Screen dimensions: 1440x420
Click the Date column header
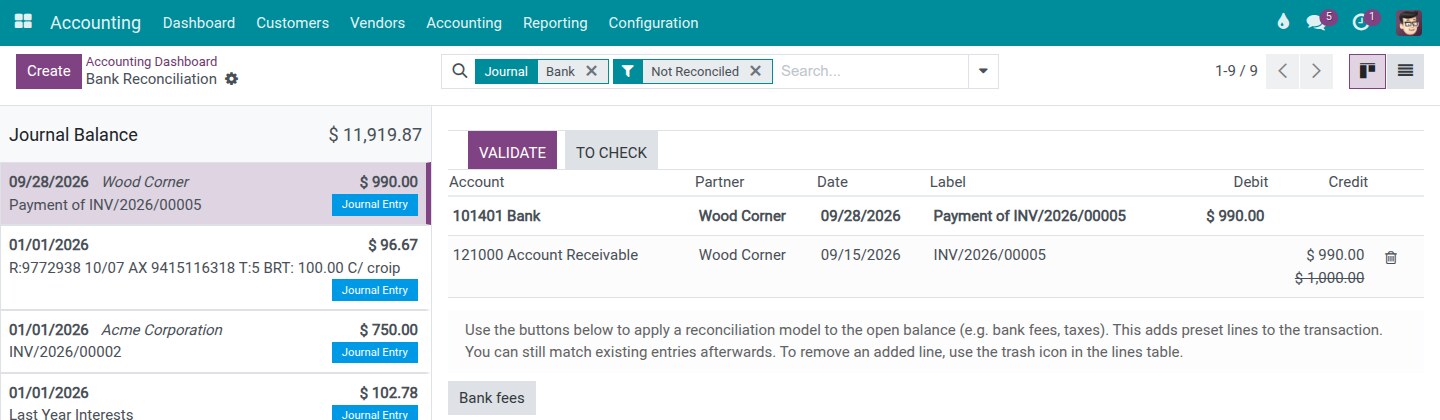click(832, 182)
